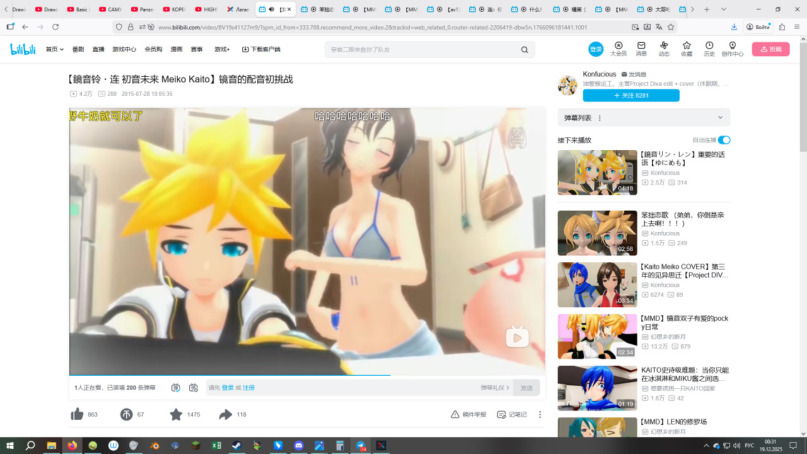Bookmark page with address bar star
Image resolution: width=807 pixels, height=454 pixels.
pyautogui.click(x=671, y=27)
